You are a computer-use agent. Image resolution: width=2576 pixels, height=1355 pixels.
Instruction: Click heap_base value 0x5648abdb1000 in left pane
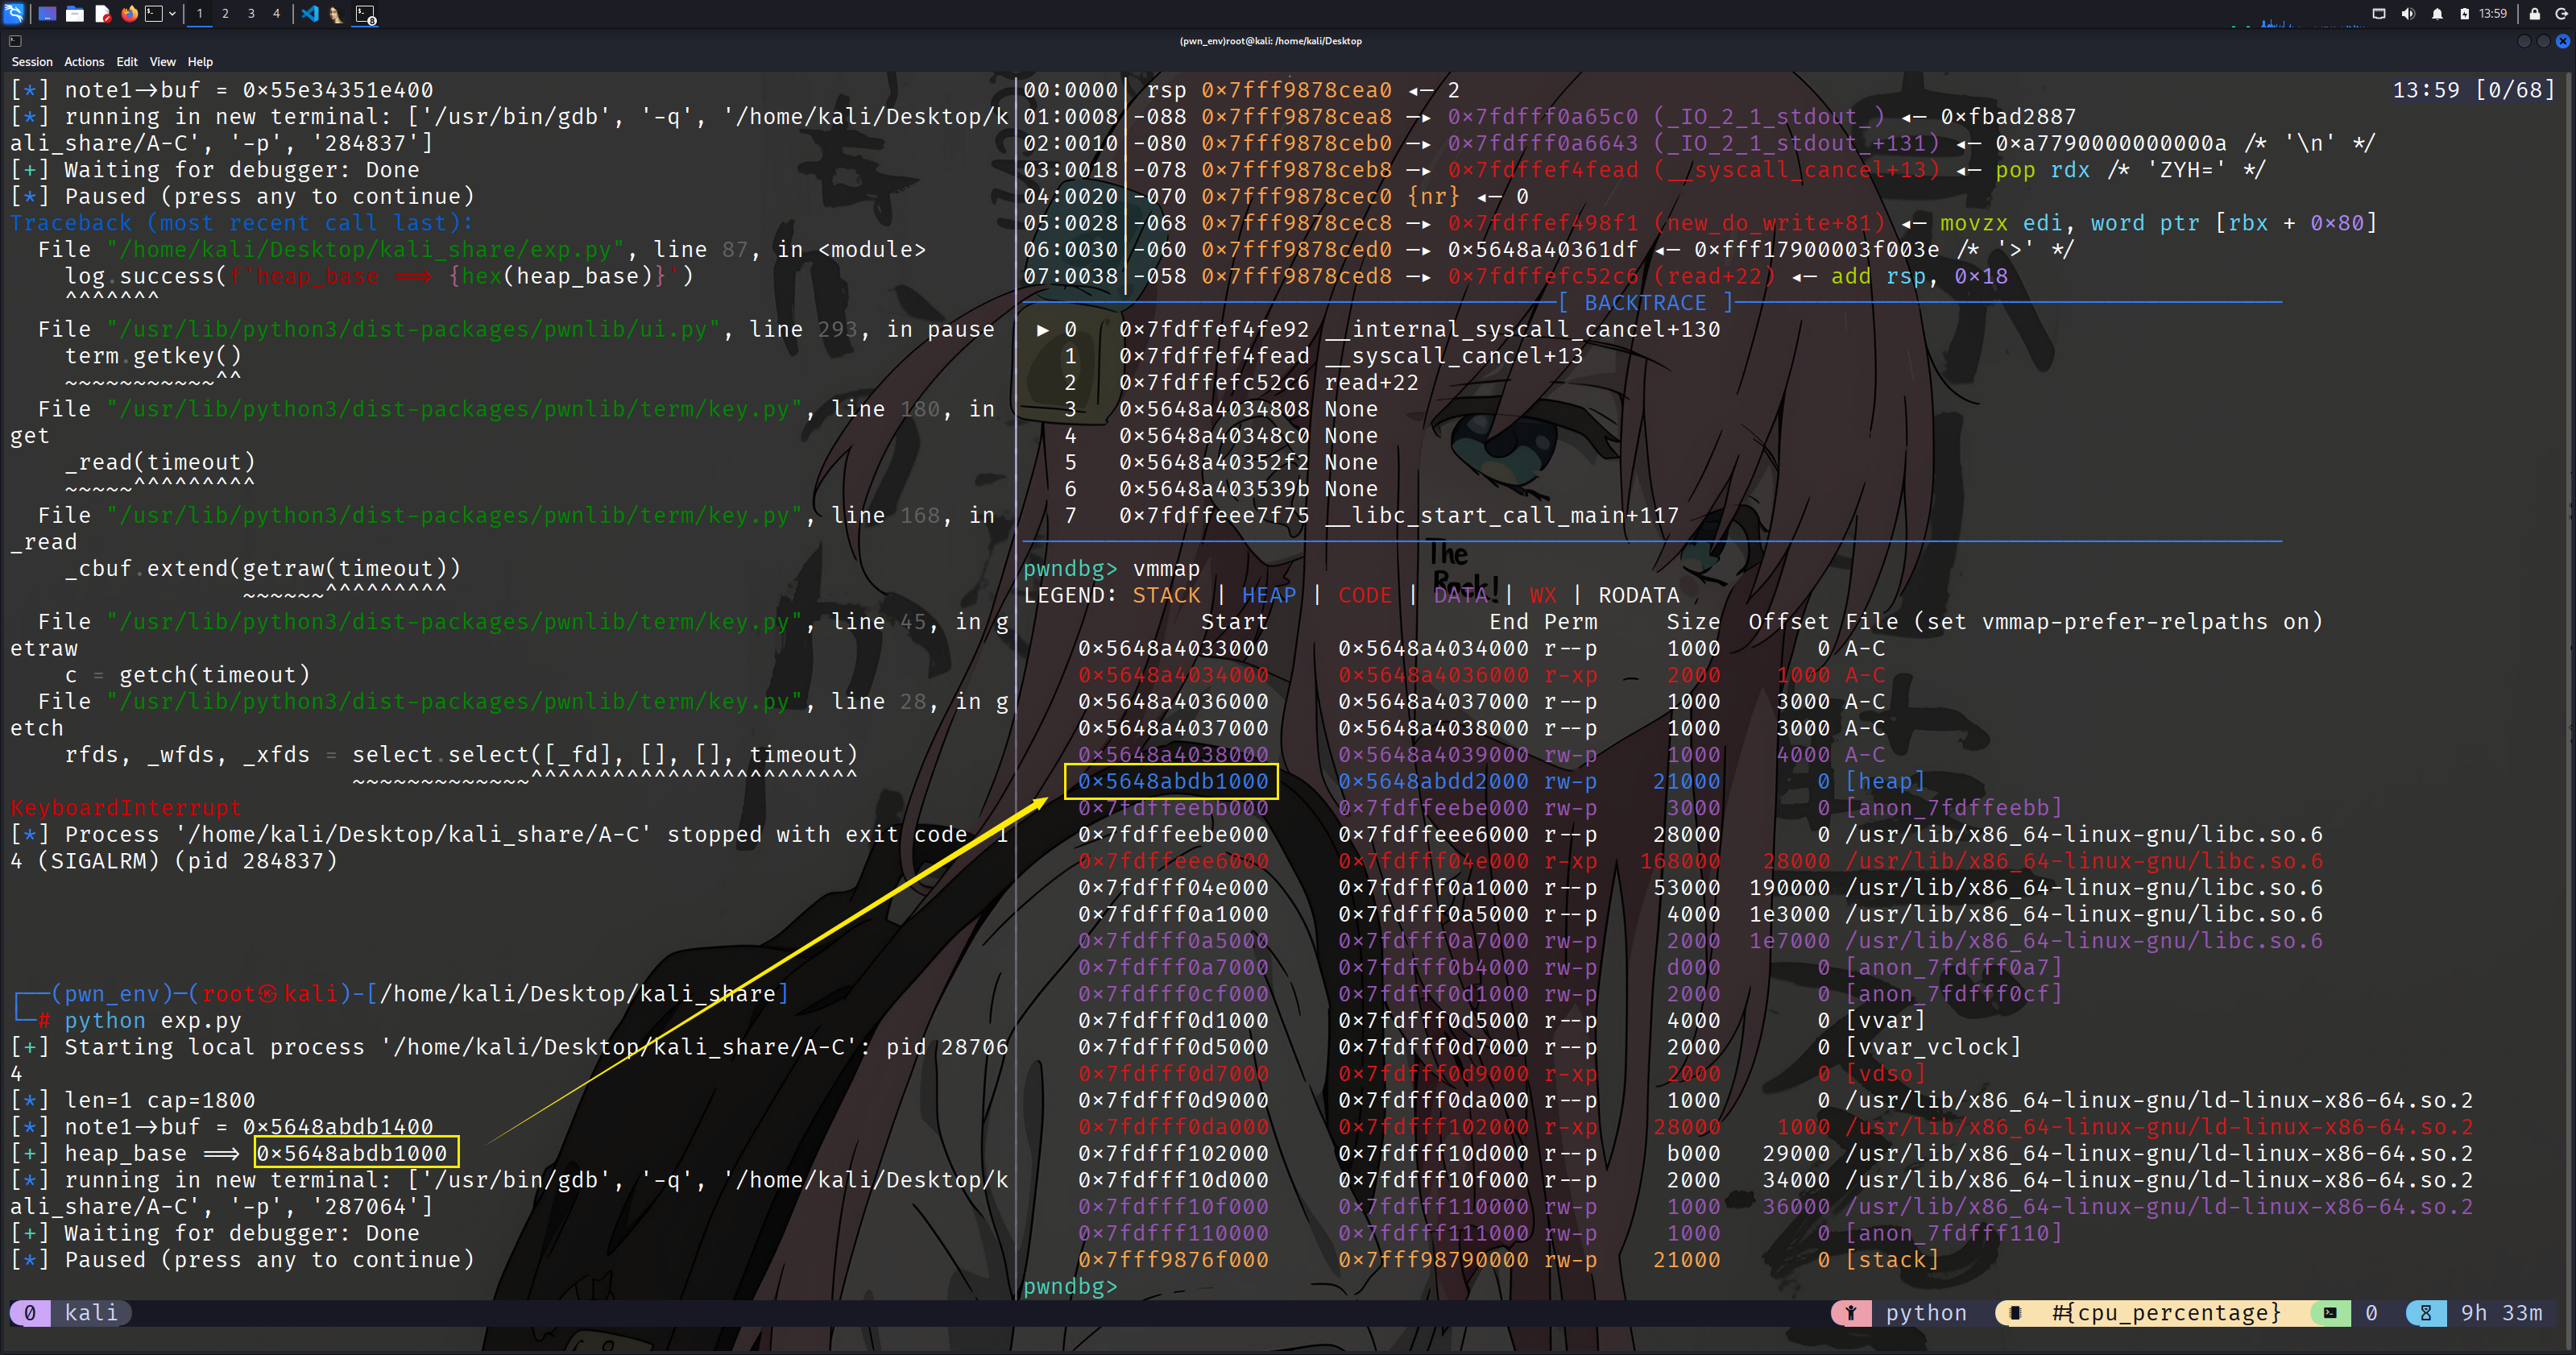click(x=352, y=1153)
